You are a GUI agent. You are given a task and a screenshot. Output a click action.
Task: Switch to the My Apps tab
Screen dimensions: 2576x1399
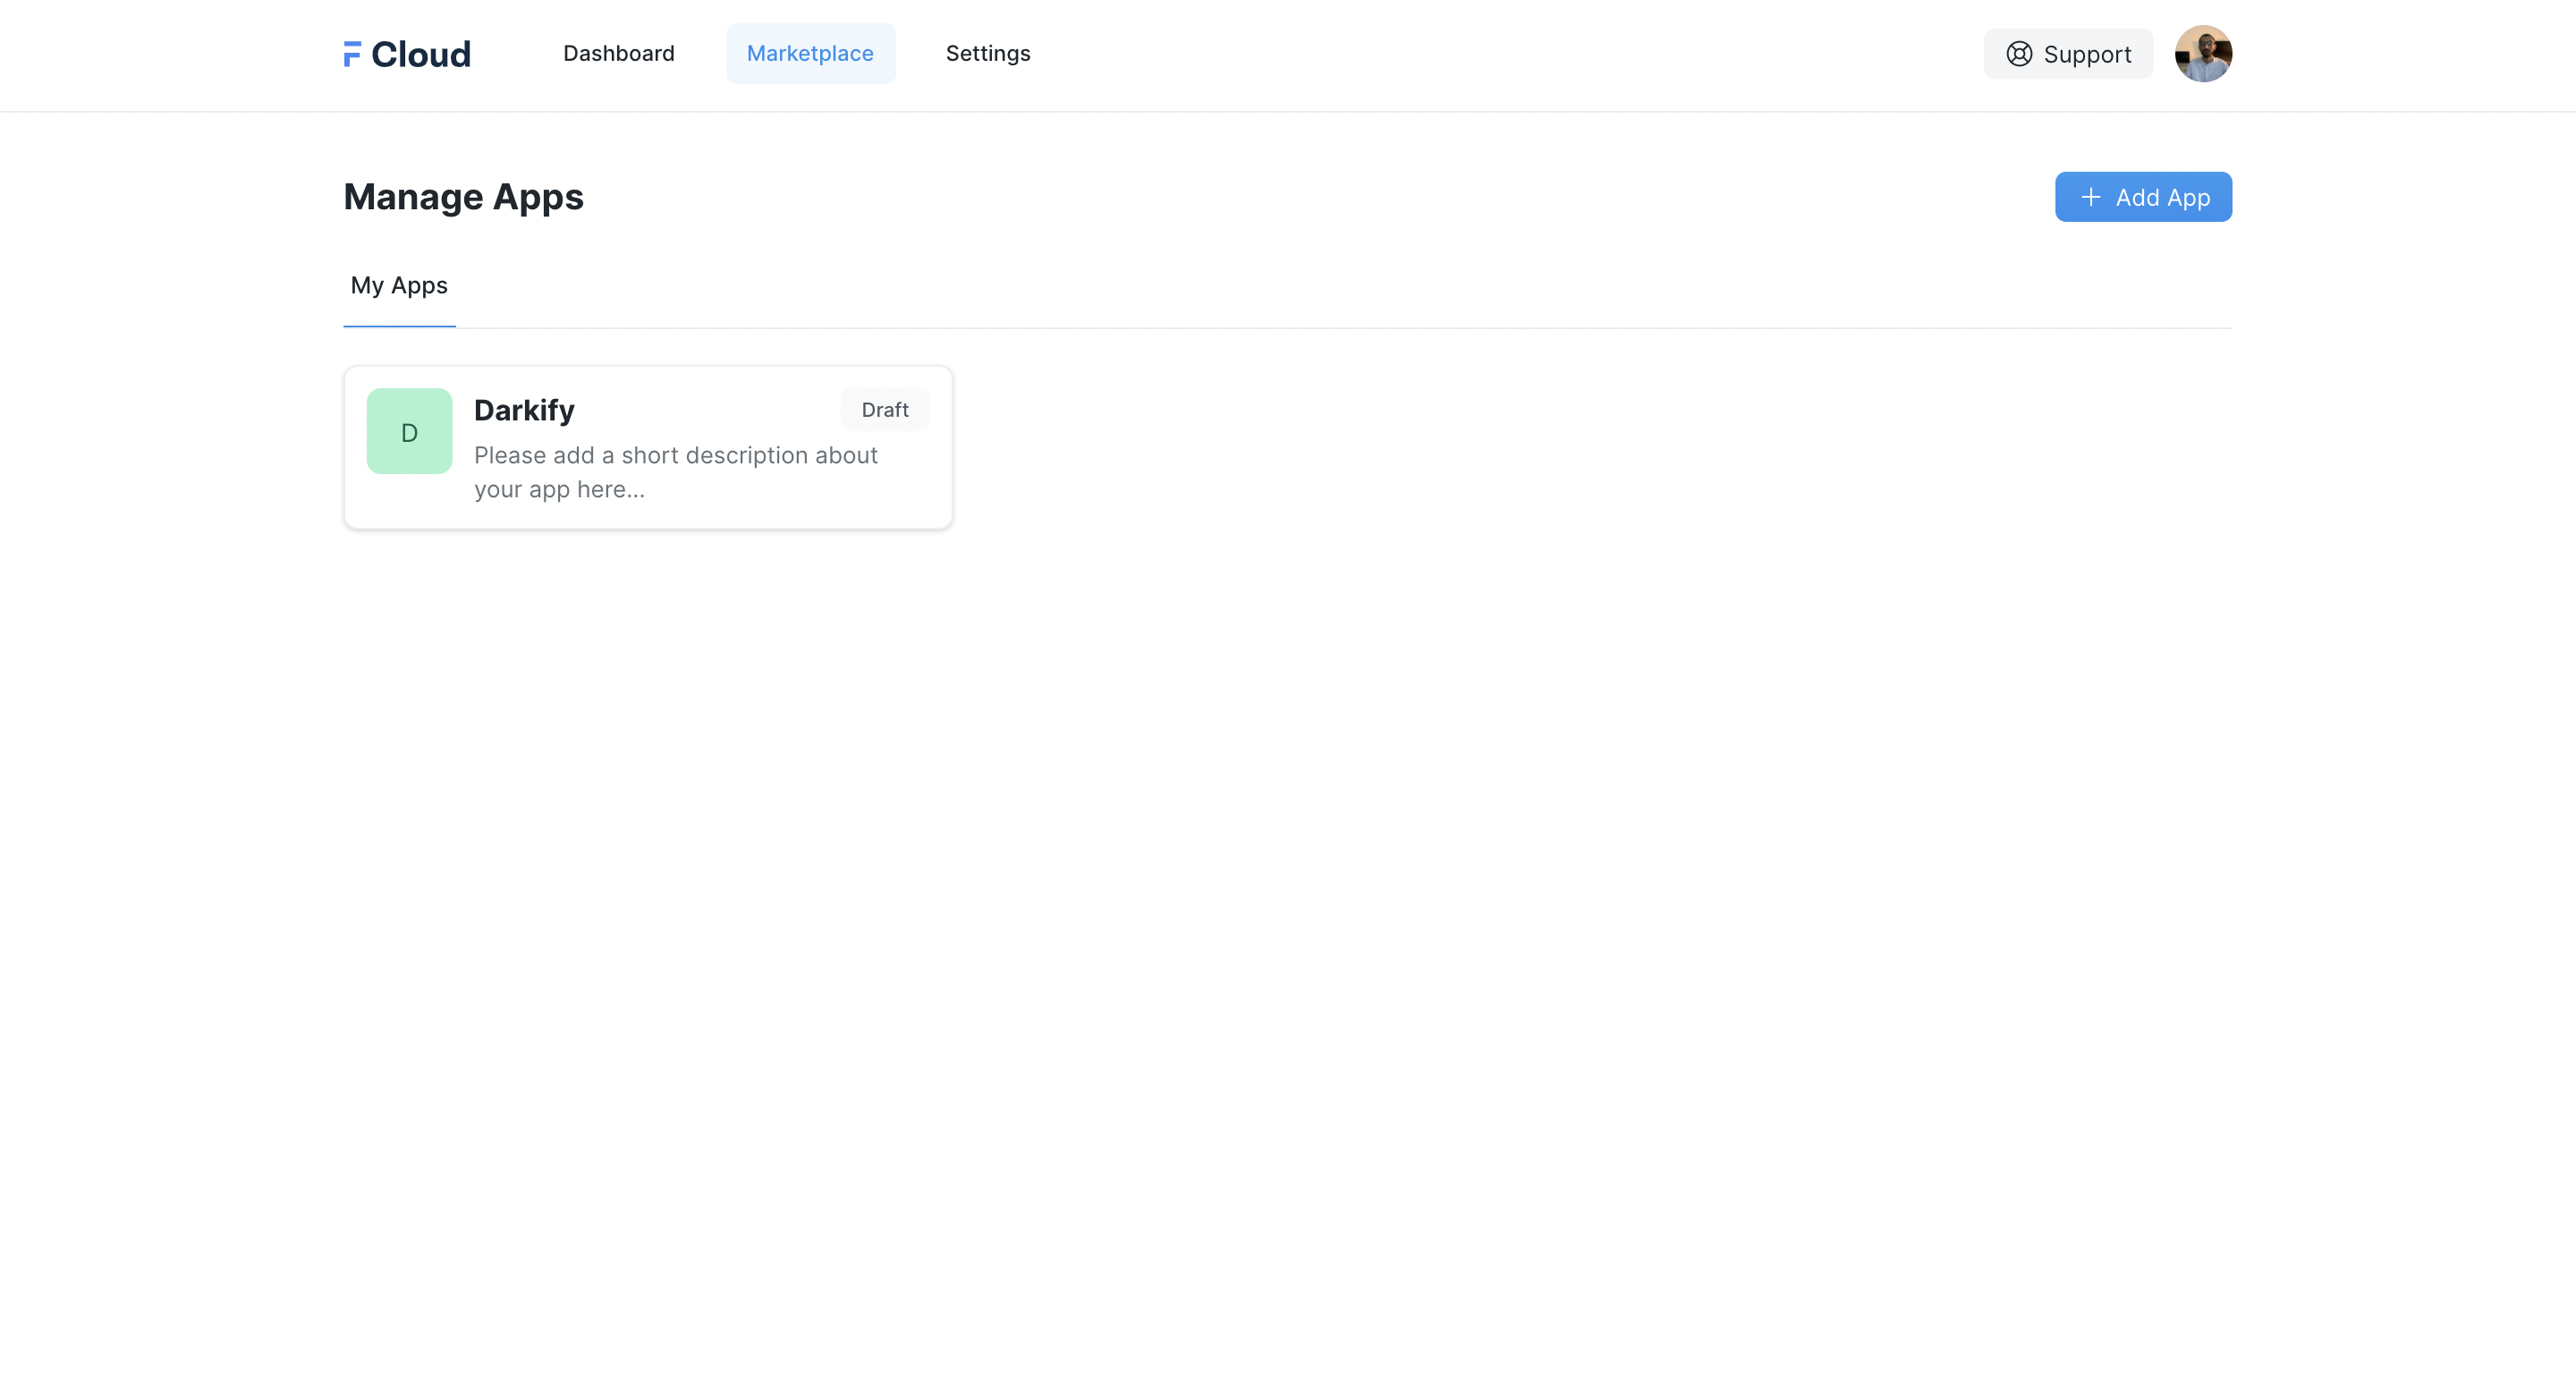[x=399, y=286]
